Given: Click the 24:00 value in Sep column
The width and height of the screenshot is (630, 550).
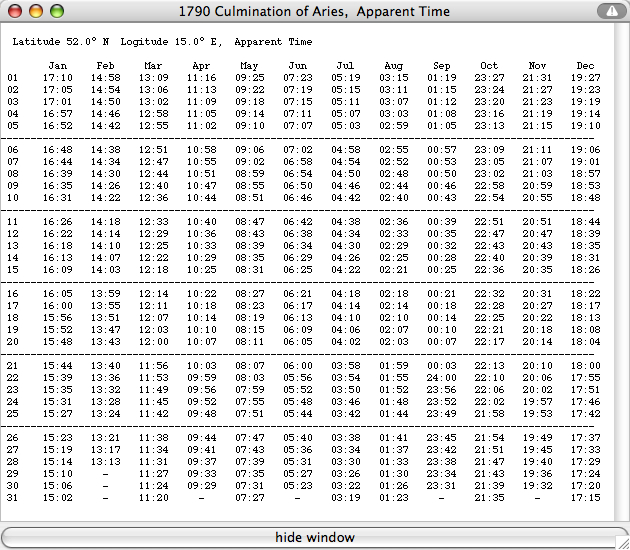Looking at the screenshot, I should click(442, 377).
